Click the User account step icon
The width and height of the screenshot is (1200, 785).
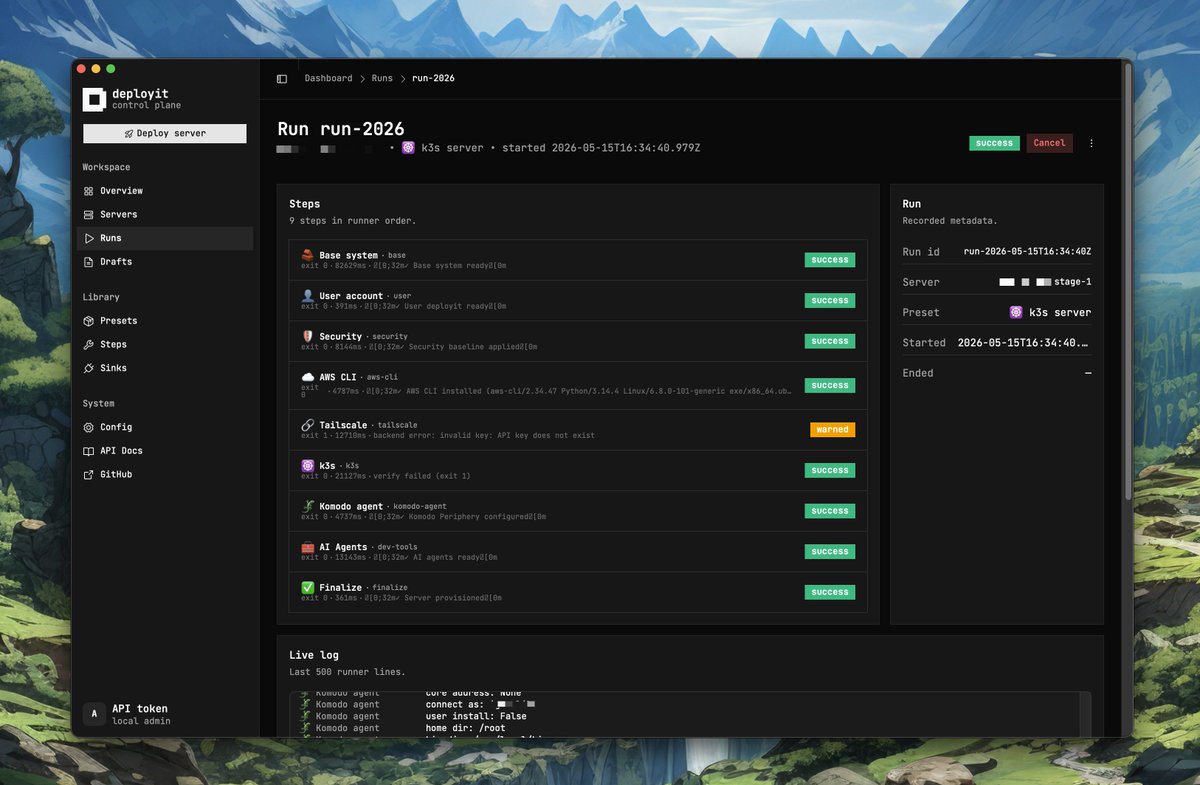point(308,296)
